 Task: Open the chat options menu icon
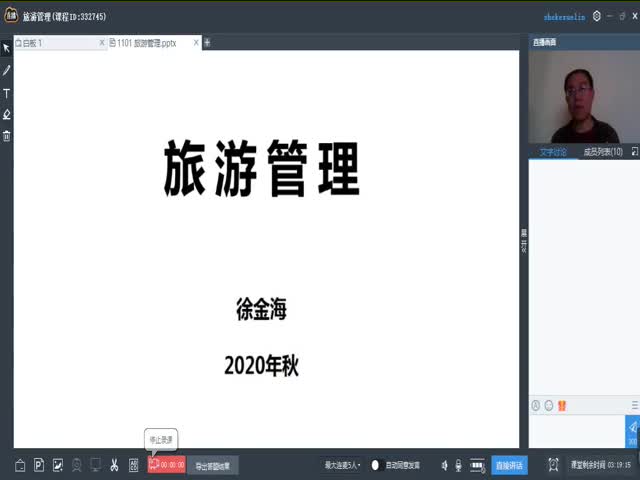coord(635,405)
